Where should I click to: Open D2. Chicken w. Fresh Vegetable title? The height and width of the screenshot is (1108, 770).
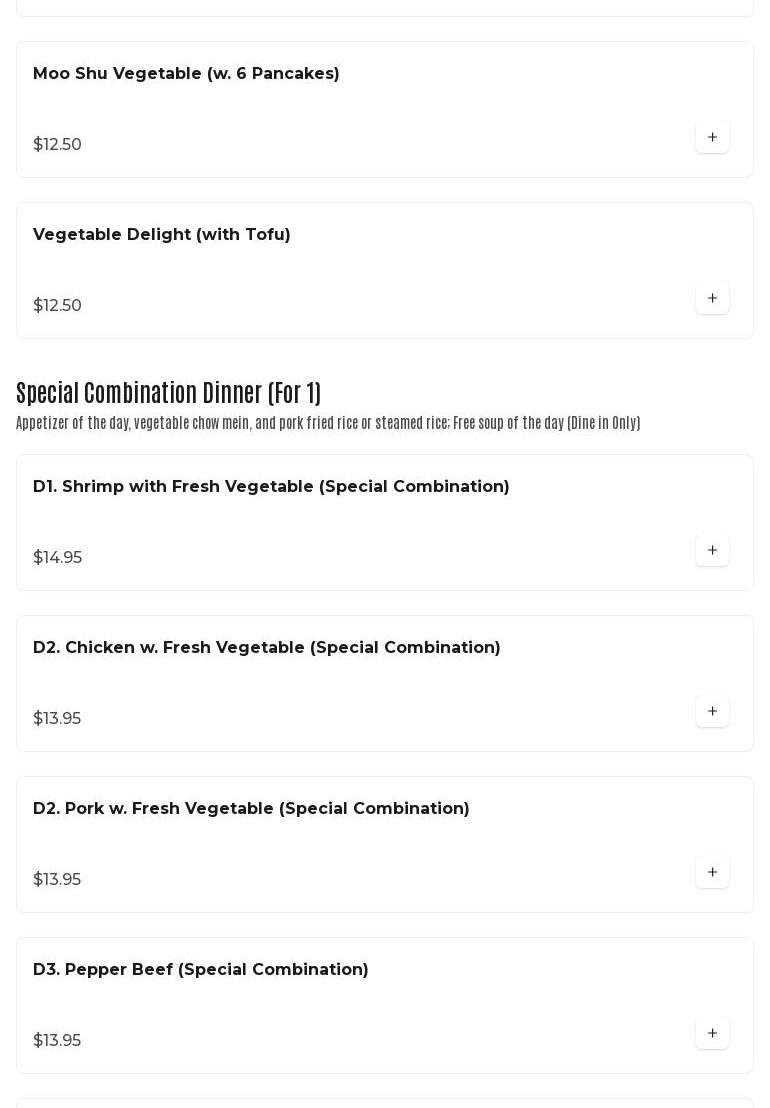(267, 648)
